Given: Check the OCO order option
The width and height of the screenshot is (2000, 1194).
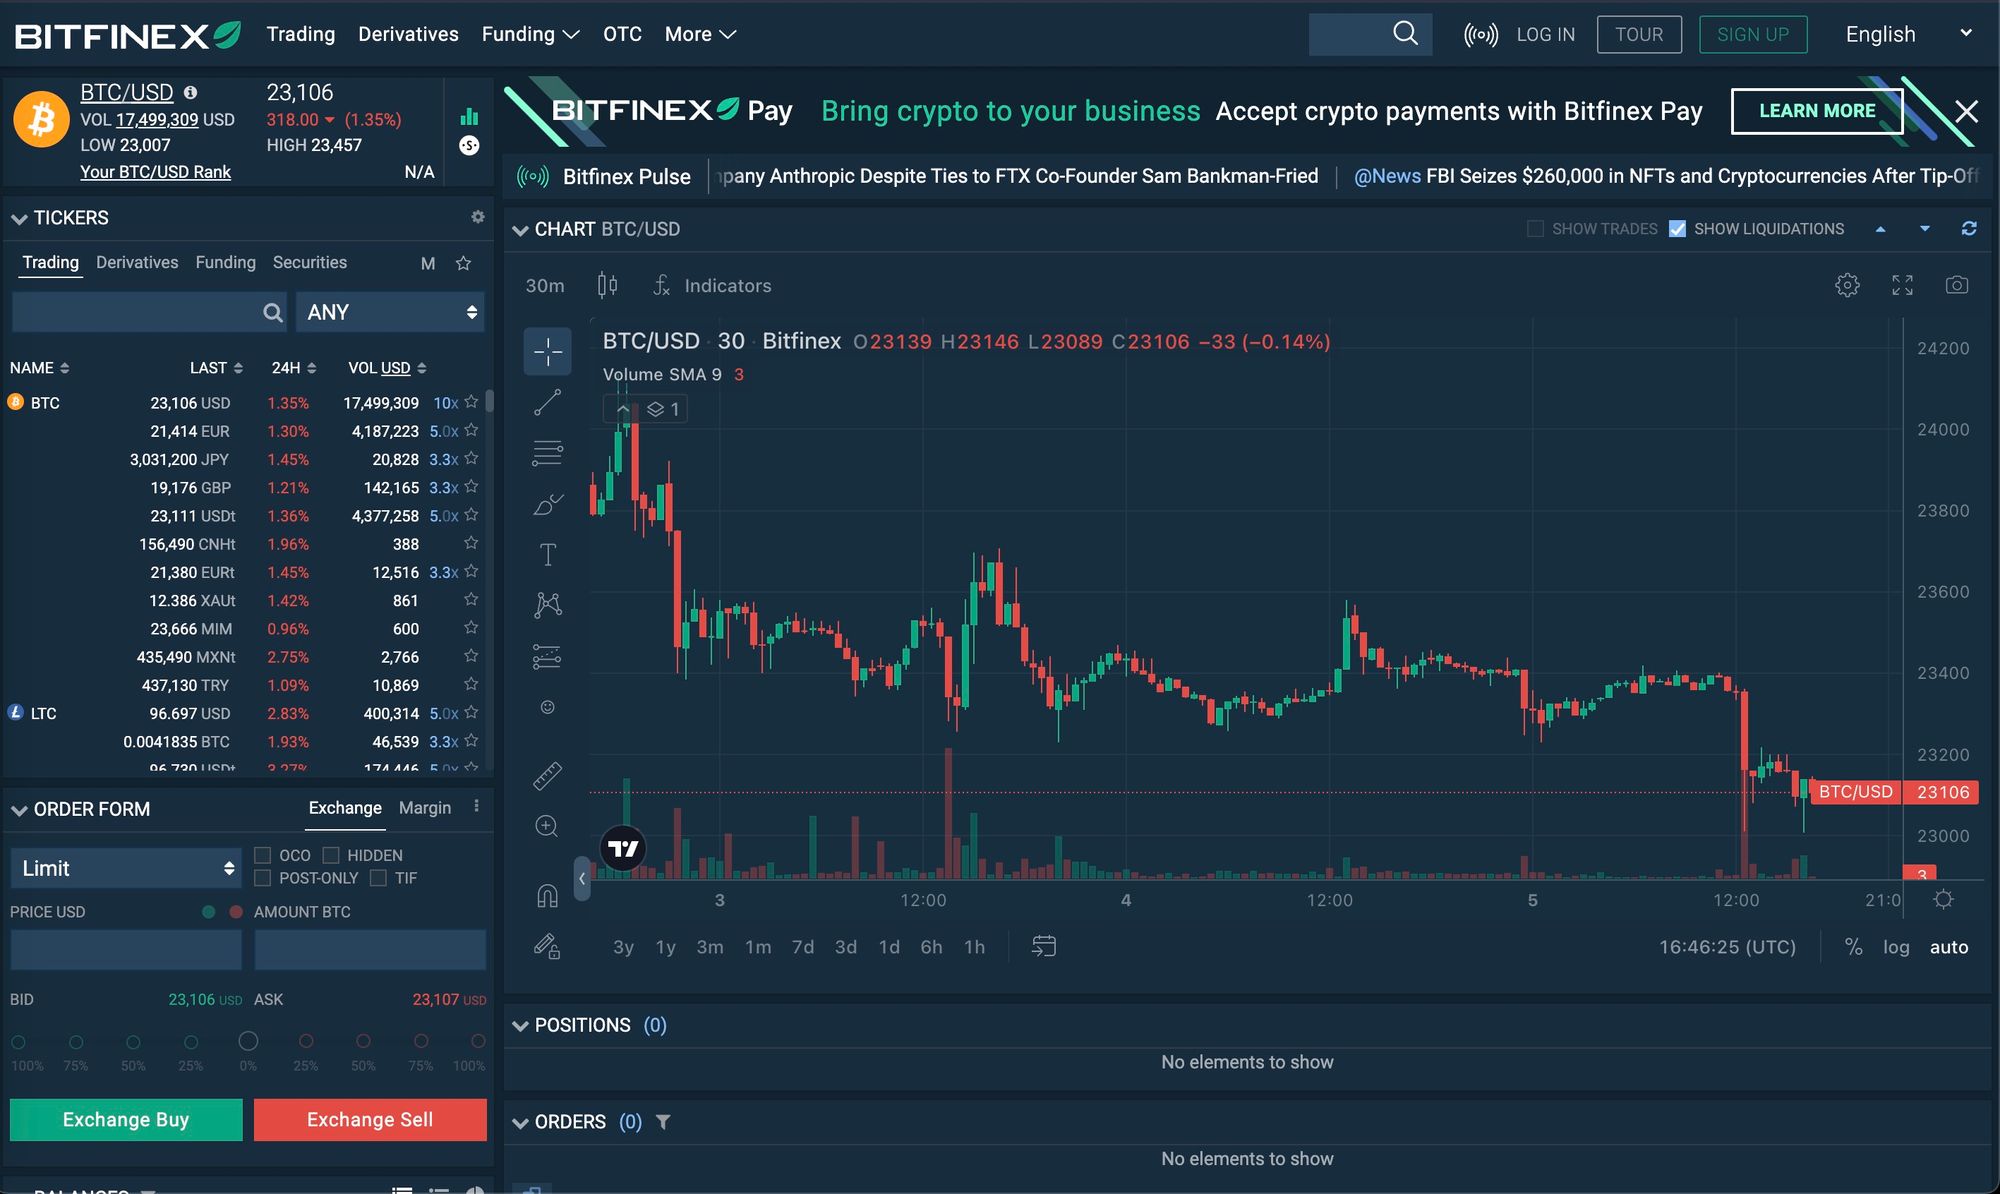Looking at the screenshot, I should pyautogui.click(x=263, y=855).
